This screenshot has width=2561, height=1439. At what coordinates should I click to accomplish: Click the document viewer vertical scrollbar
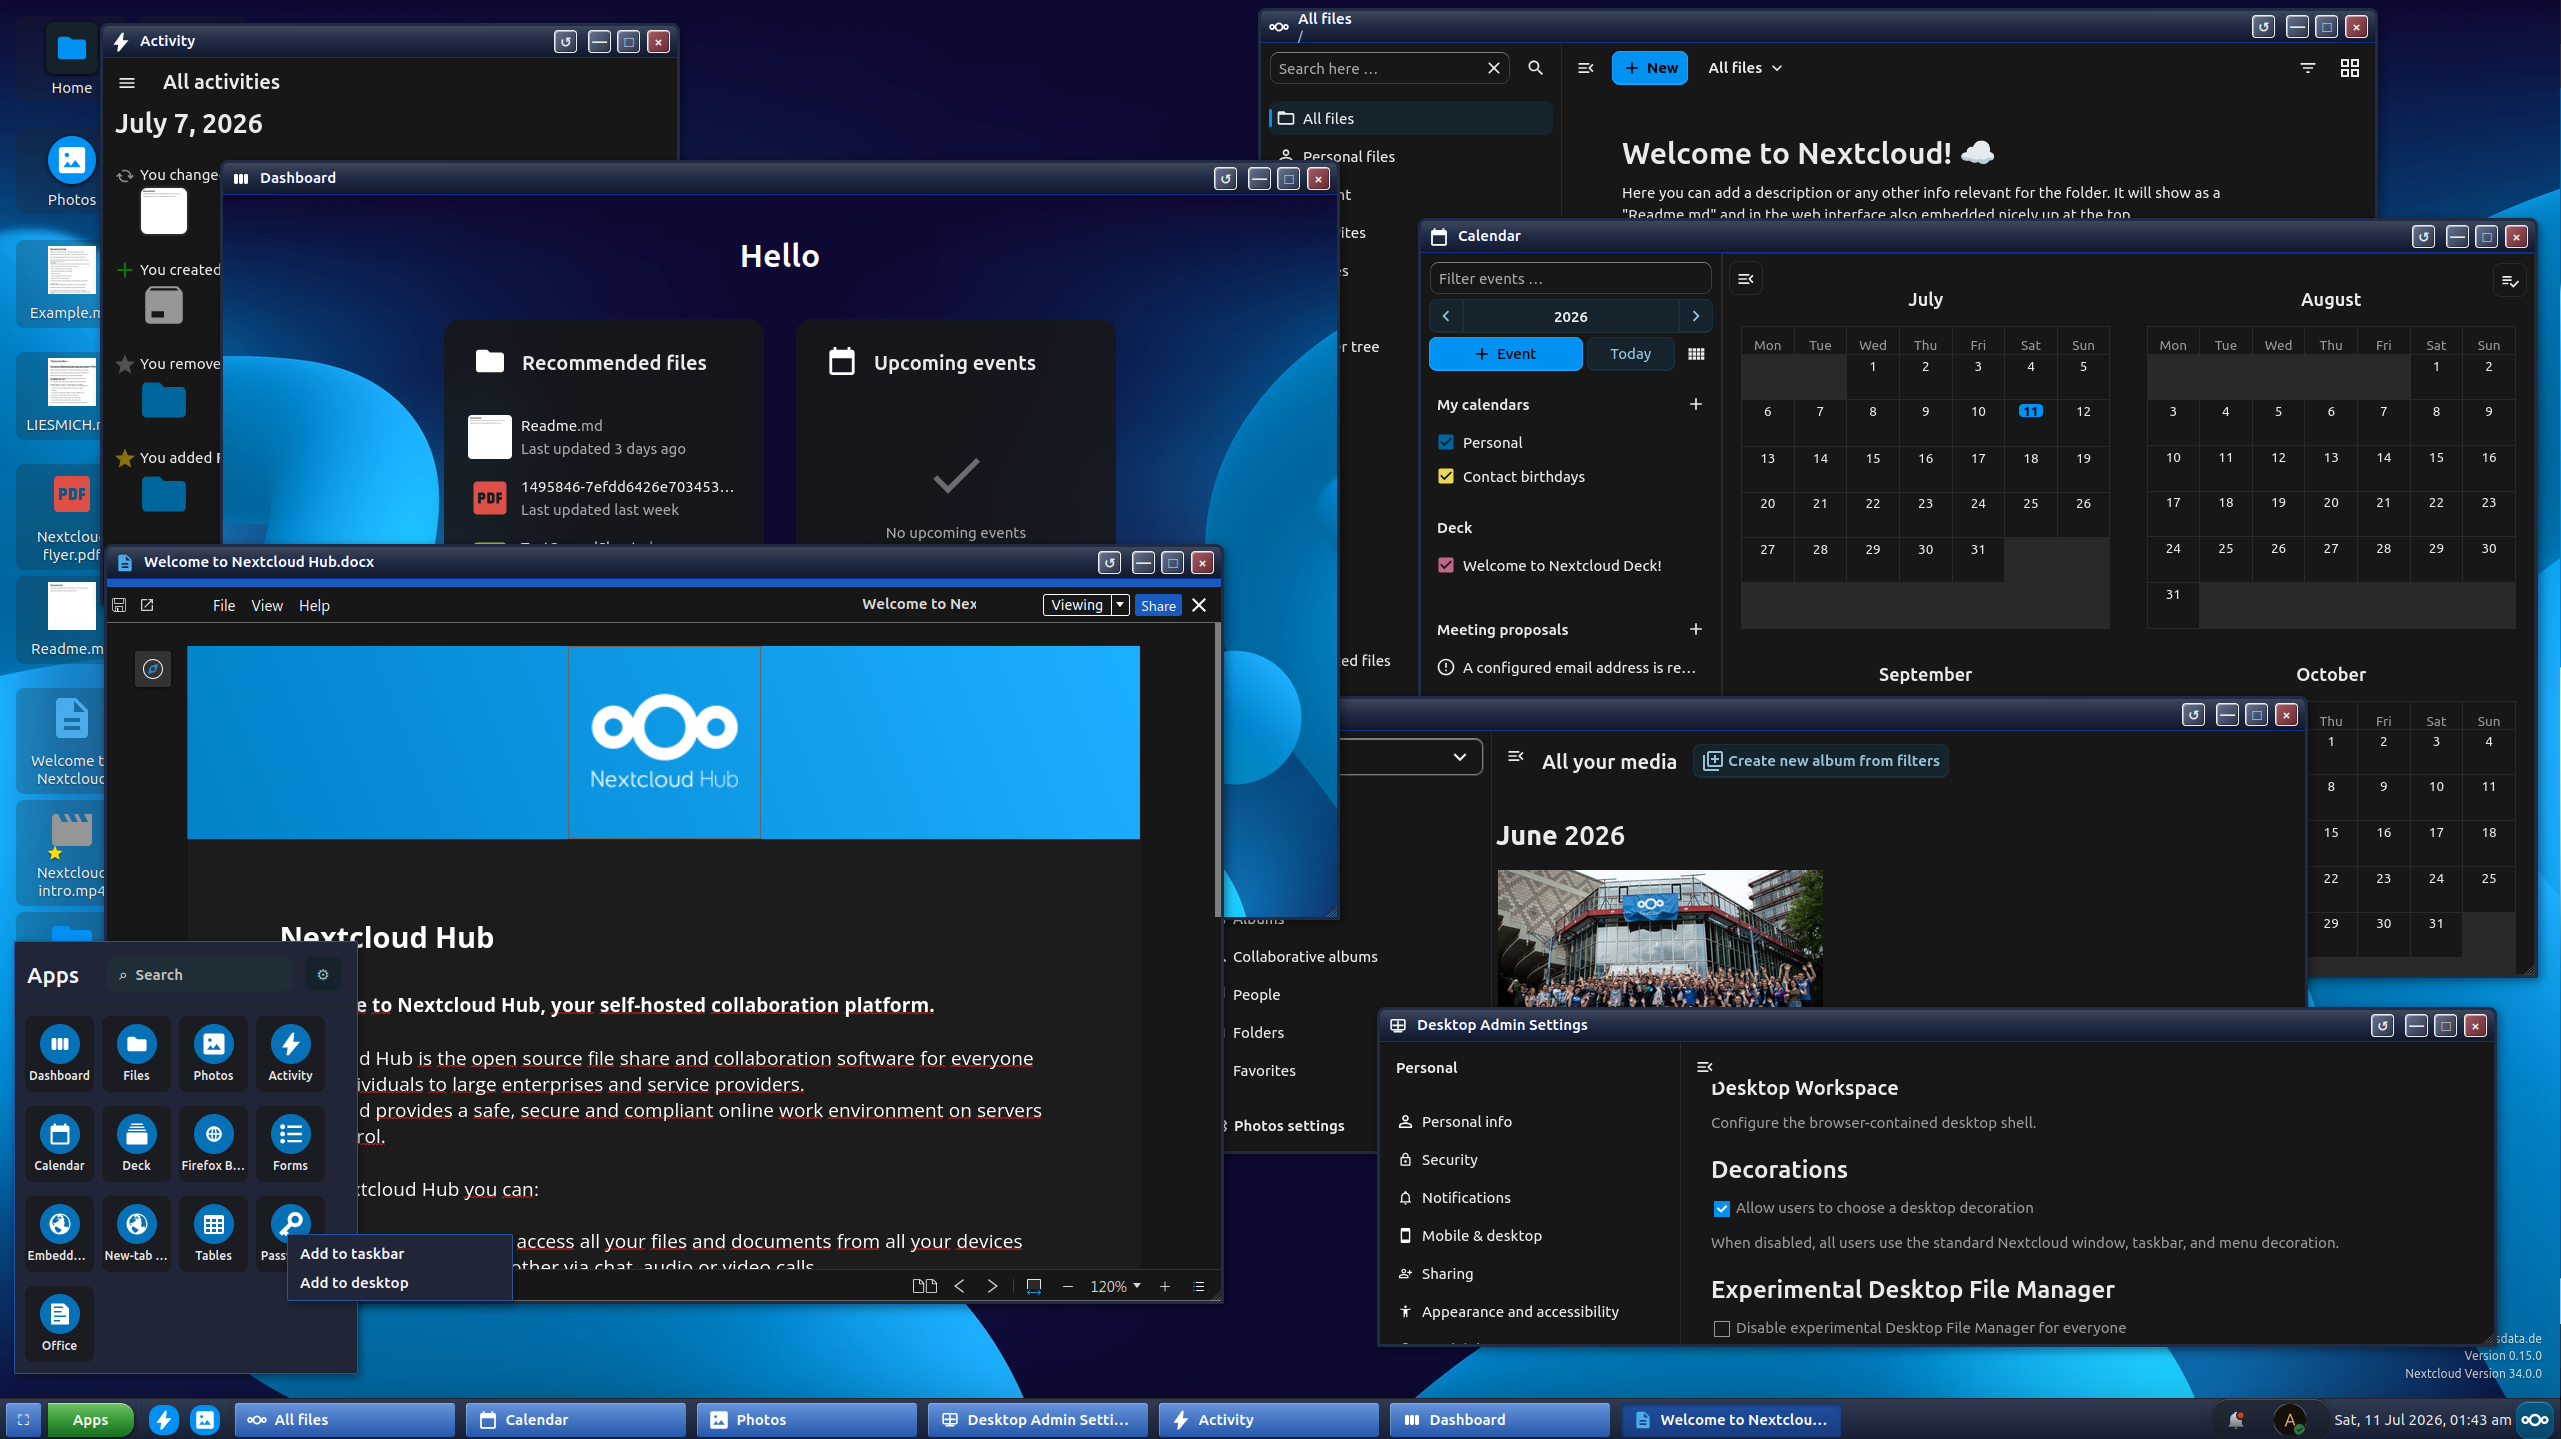[1217, 770]
